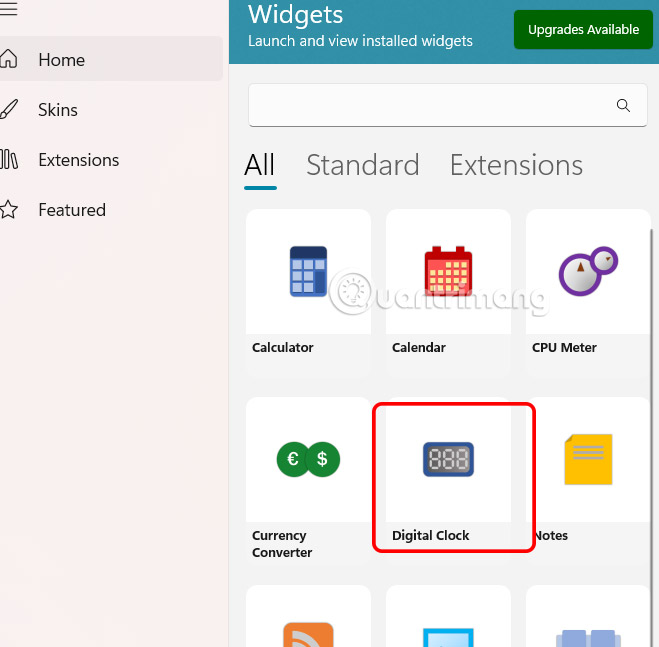Open the Currency Converter widget
659x647 pixels.
pyautogui.click(x=308, y=460)
